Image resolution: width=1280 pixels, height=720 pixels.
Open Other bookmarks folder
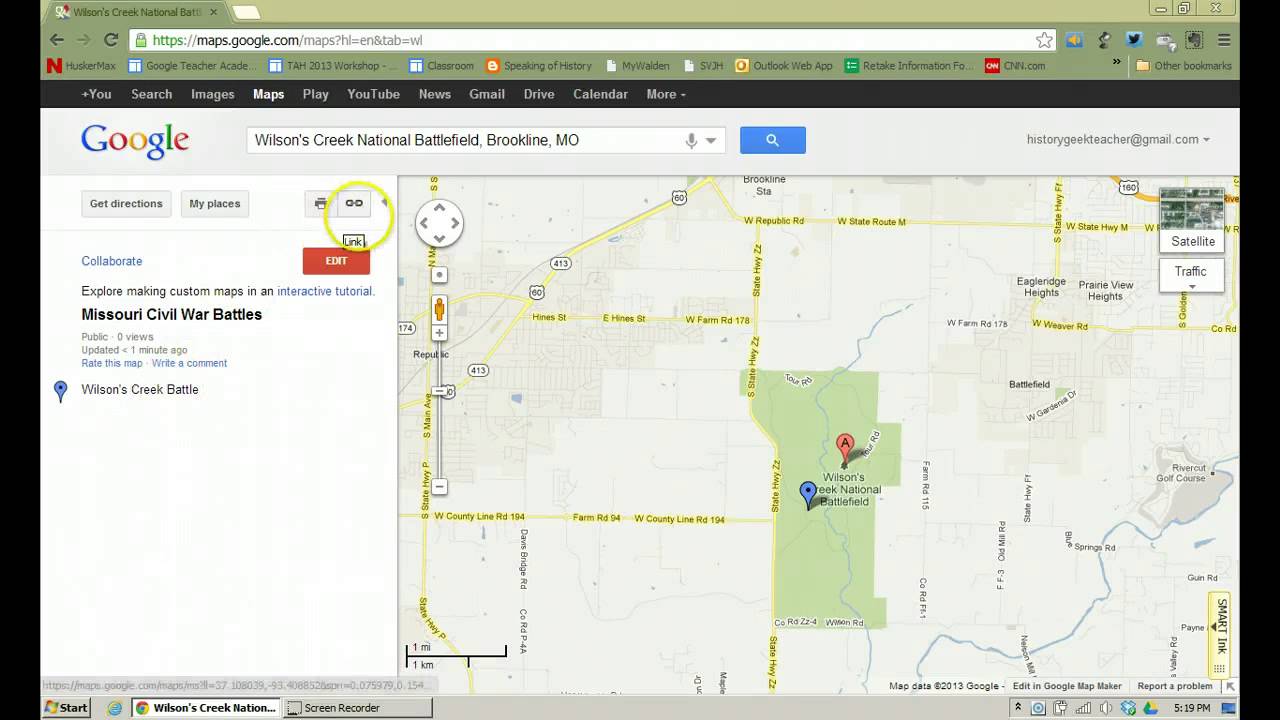point(1184,66)
